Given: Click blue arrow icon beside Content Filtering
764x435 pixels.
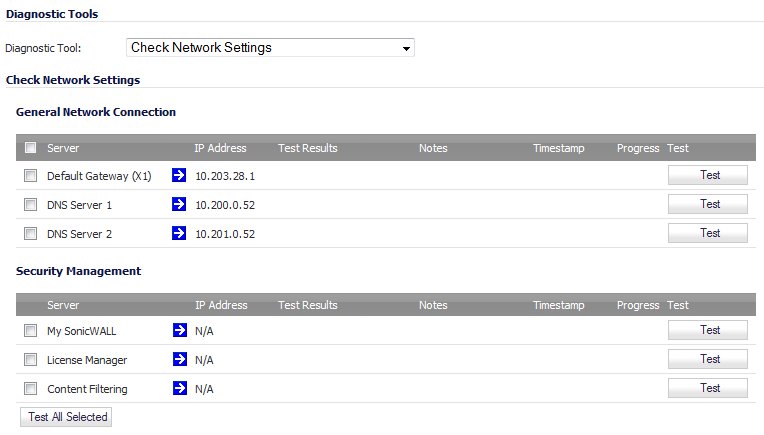Looking at the screenshot, I should 180,388.
